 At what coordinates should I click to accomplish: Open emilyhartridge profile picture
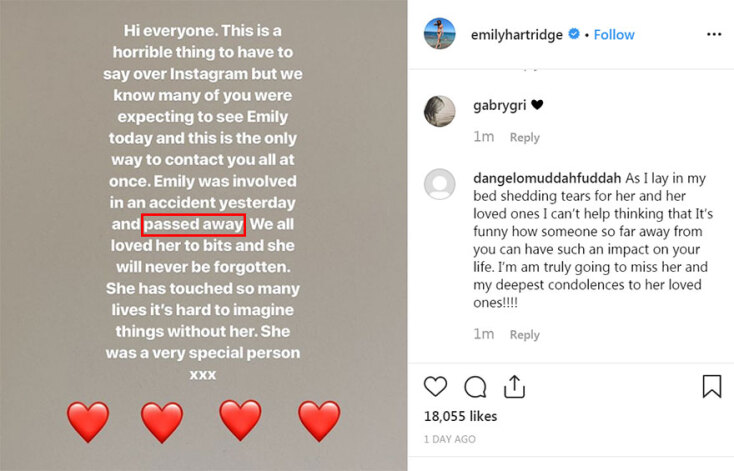[x=440, y=34]
